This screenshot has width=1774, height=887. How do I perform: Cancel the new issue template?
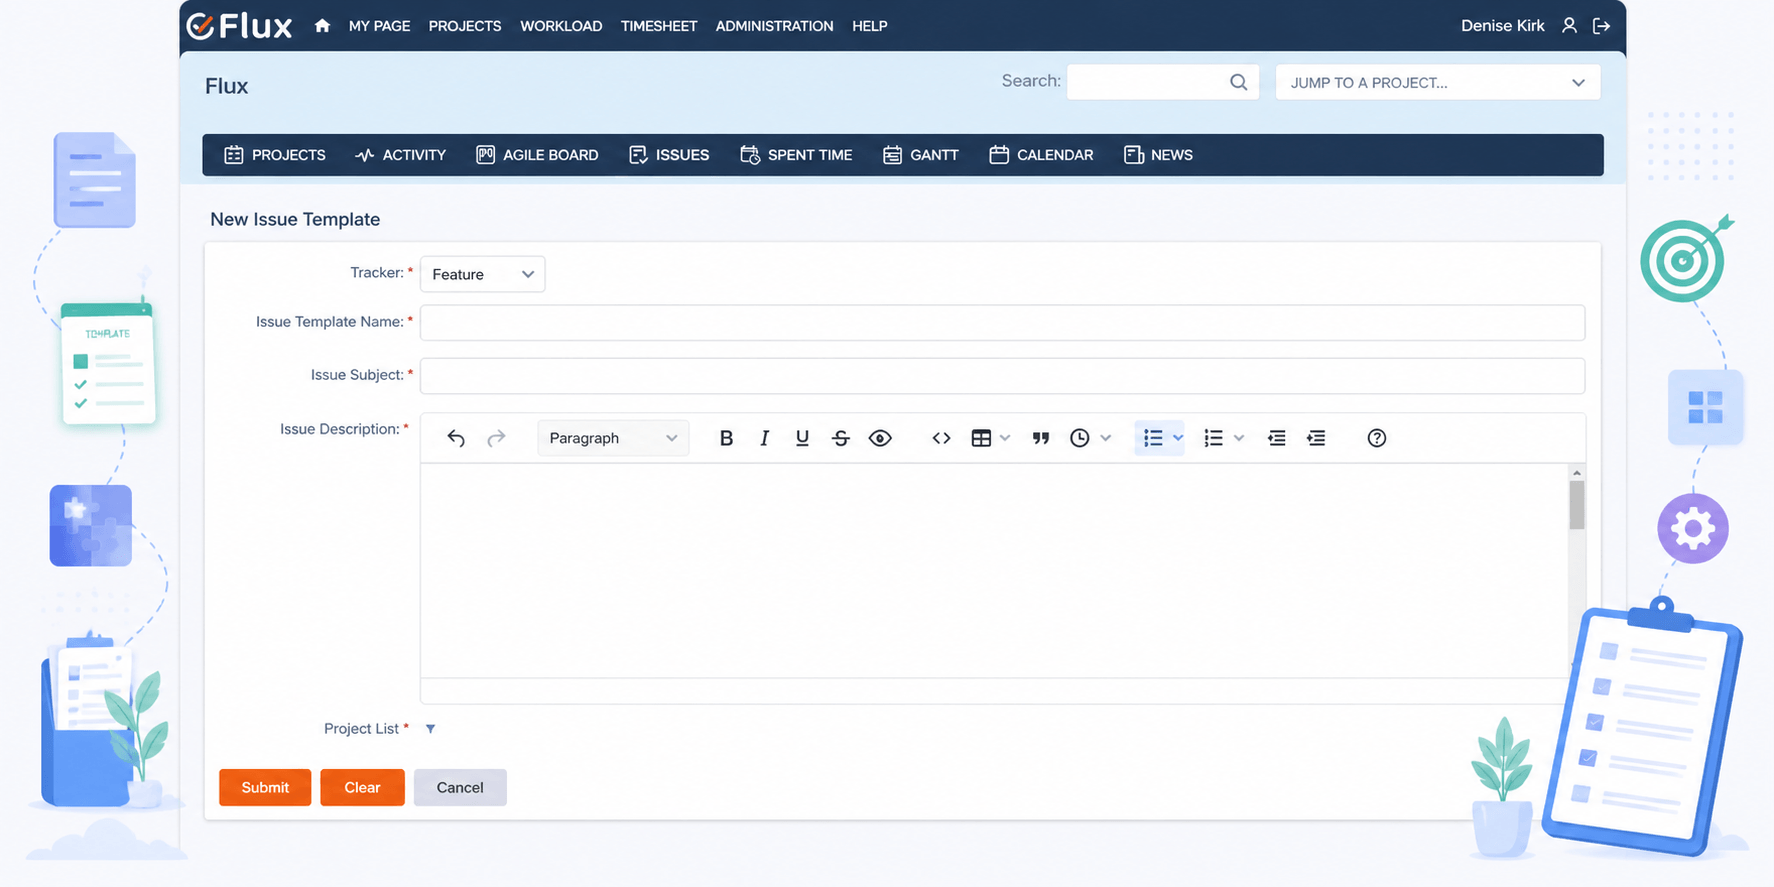tap(460, 787)
